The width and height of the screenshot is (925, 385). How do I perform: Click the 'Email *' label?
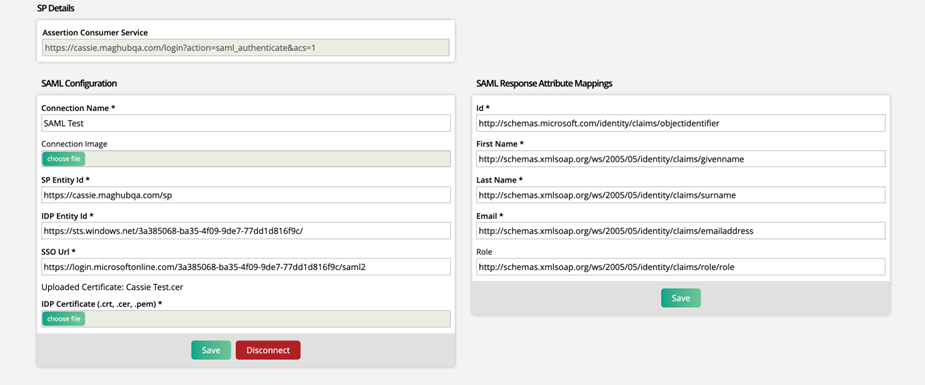point(490,216)
